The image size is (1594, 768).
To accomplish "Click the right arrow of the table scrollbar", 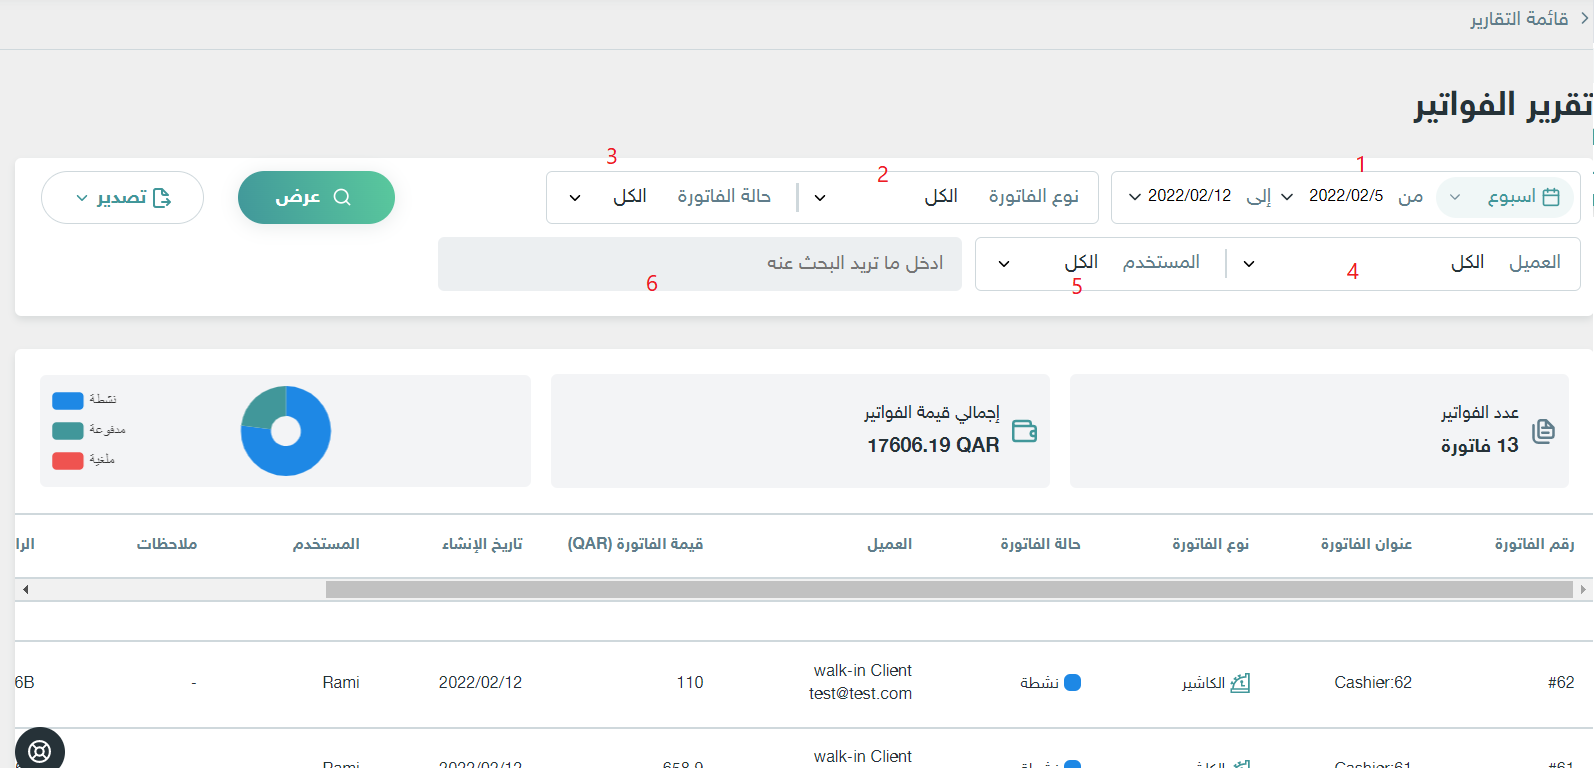I will pos(1583,590).
